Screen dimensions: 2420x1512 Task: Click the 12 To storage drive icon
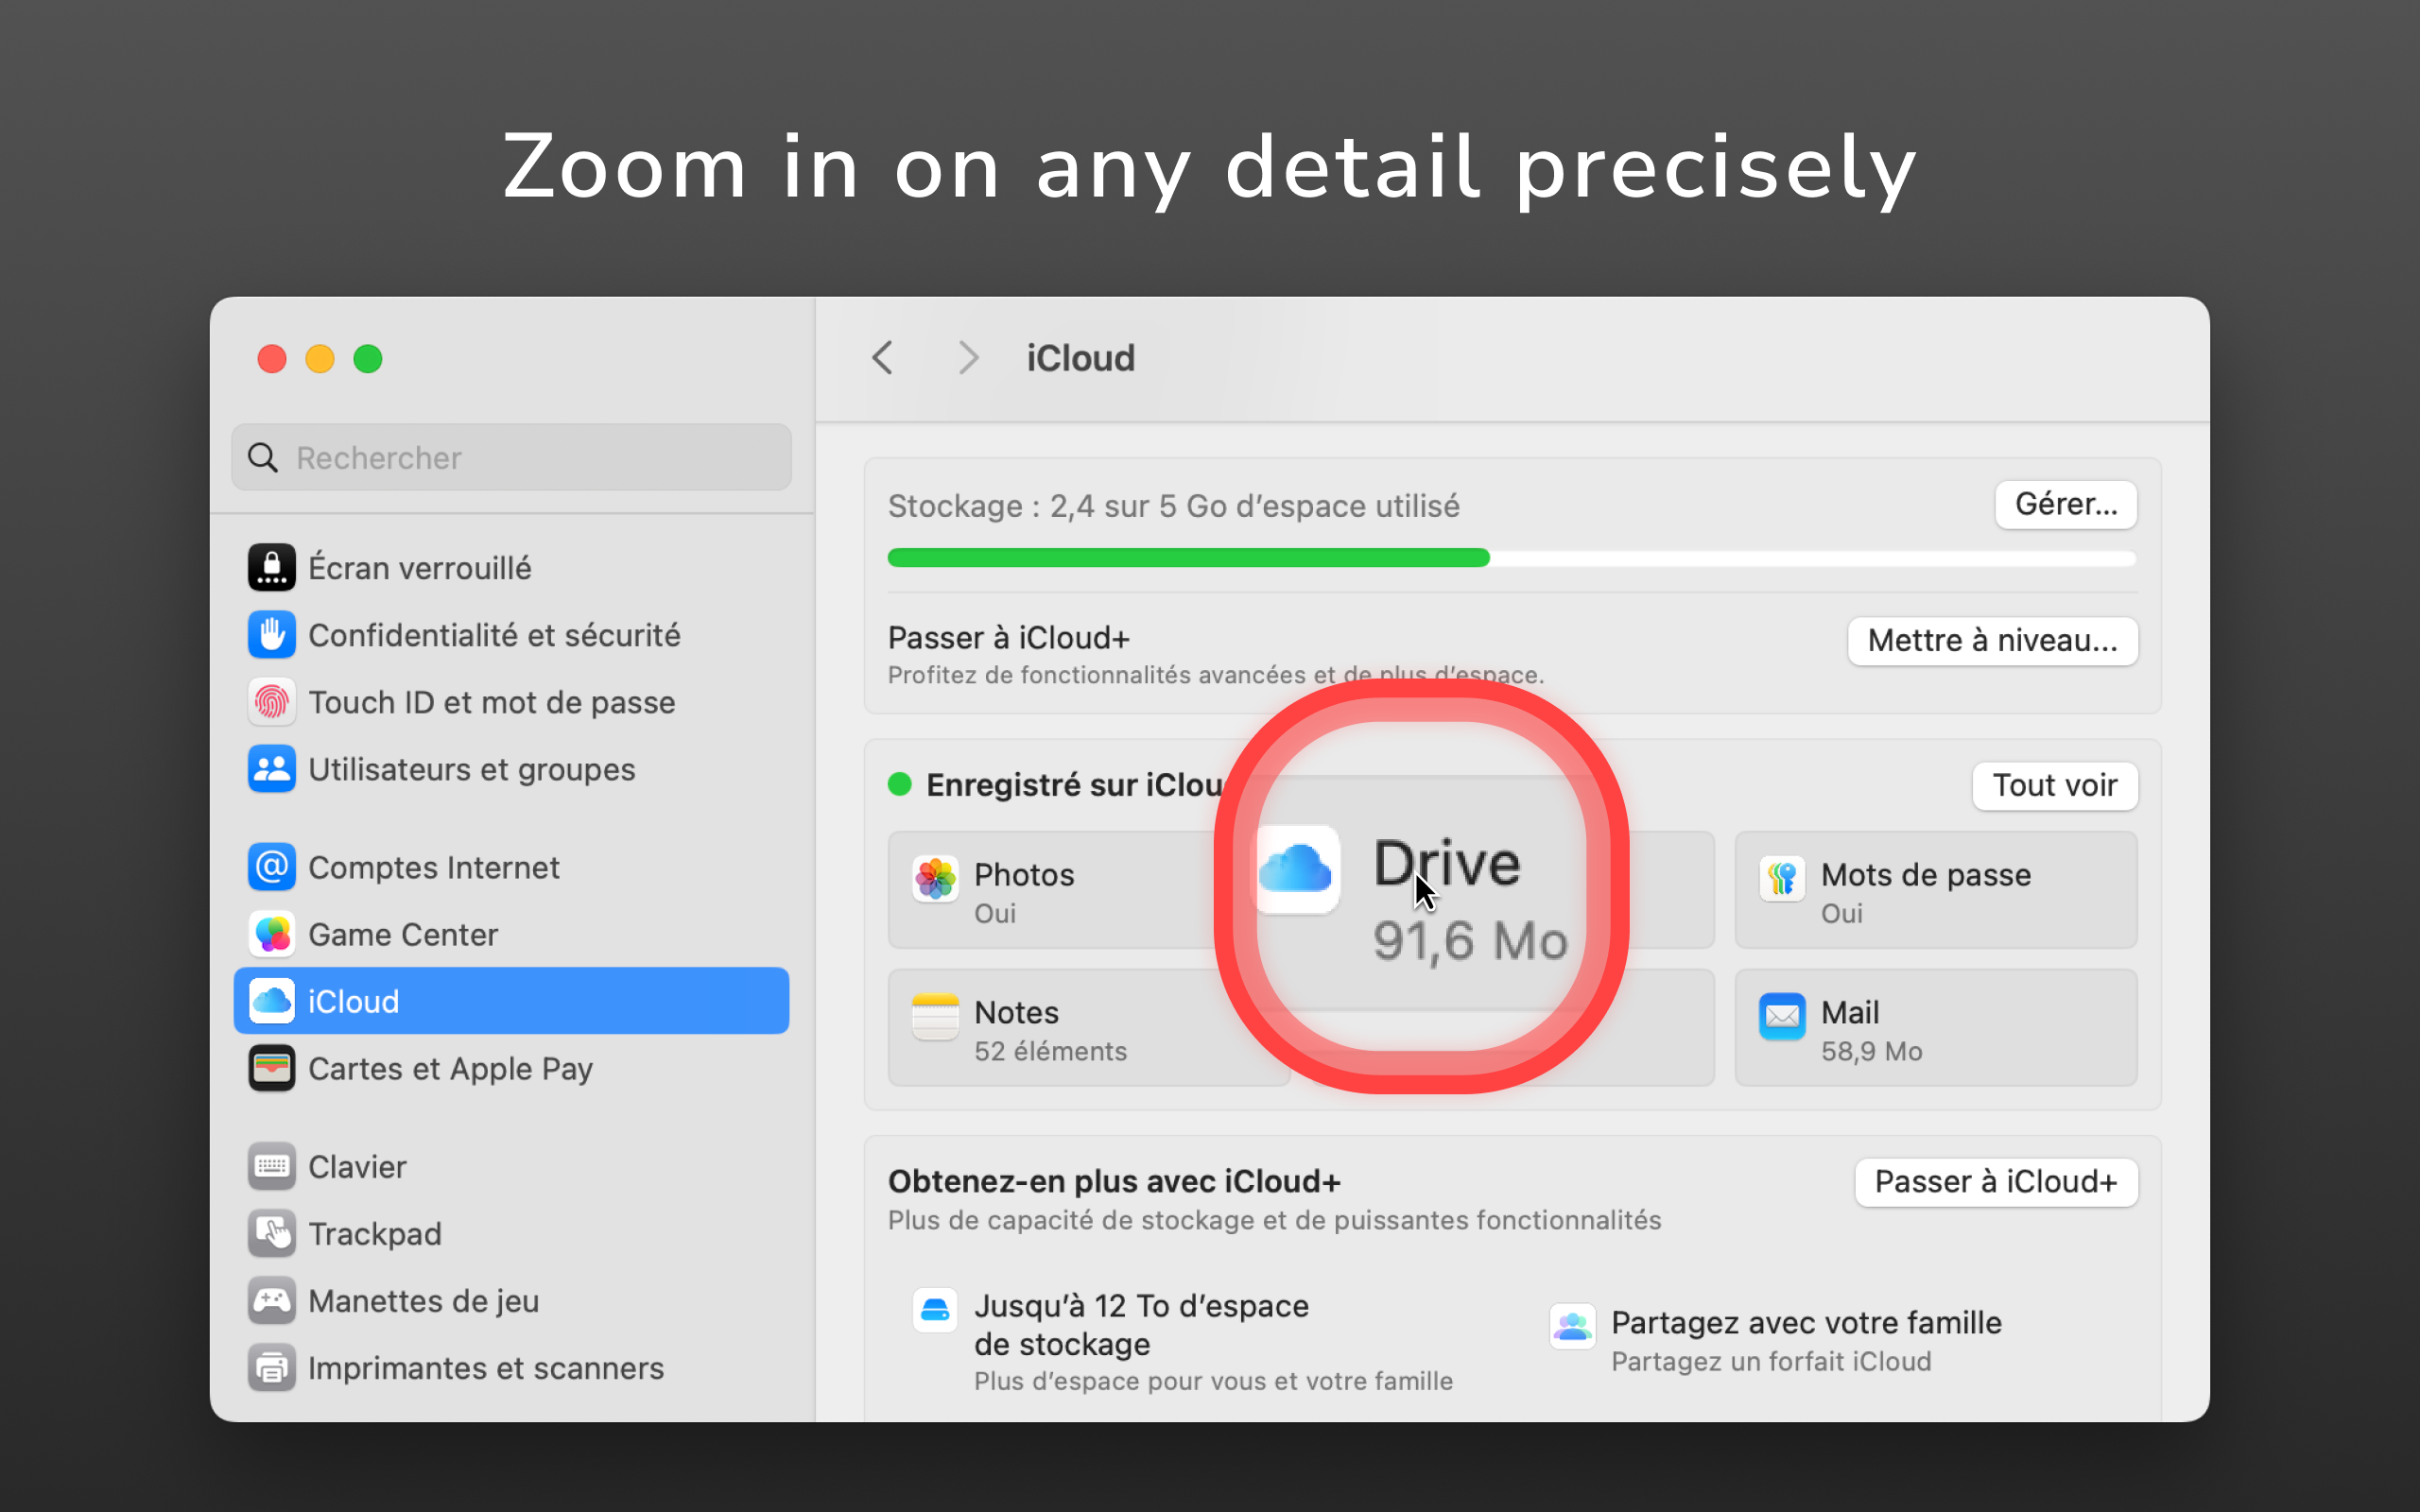[x=935, y=1310]
